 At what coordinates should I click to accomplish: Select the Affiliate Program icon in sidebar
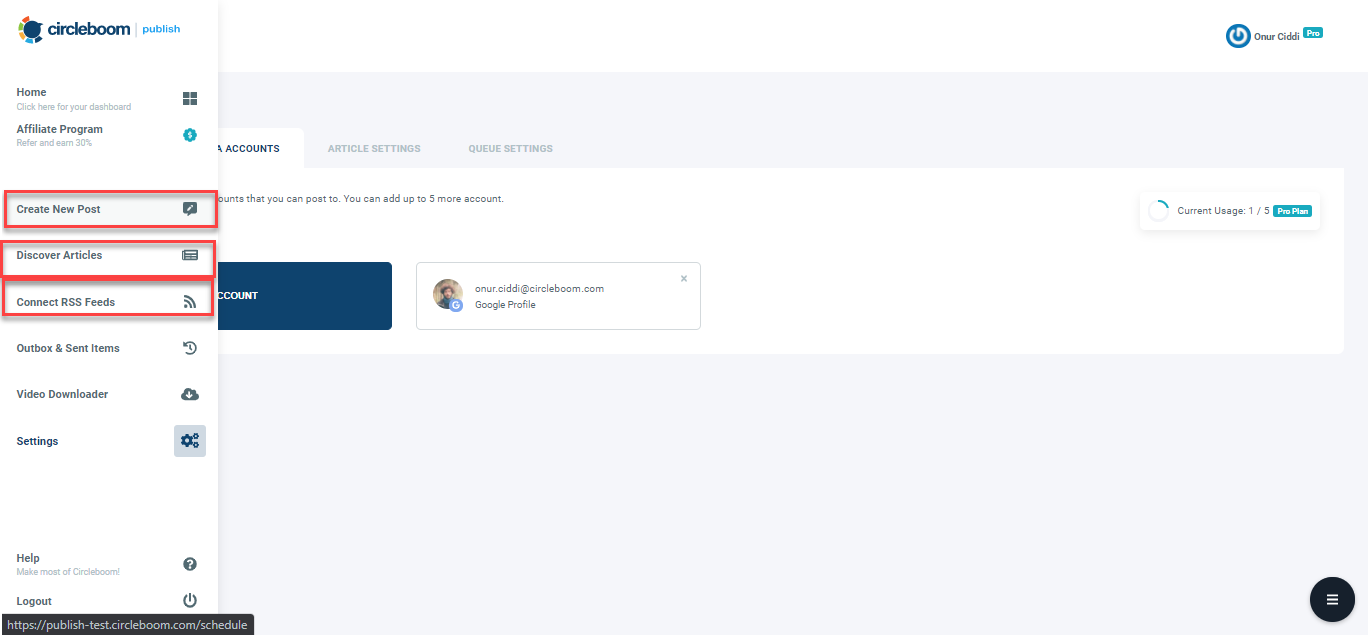pyautogui.click(x=189, y=135)
